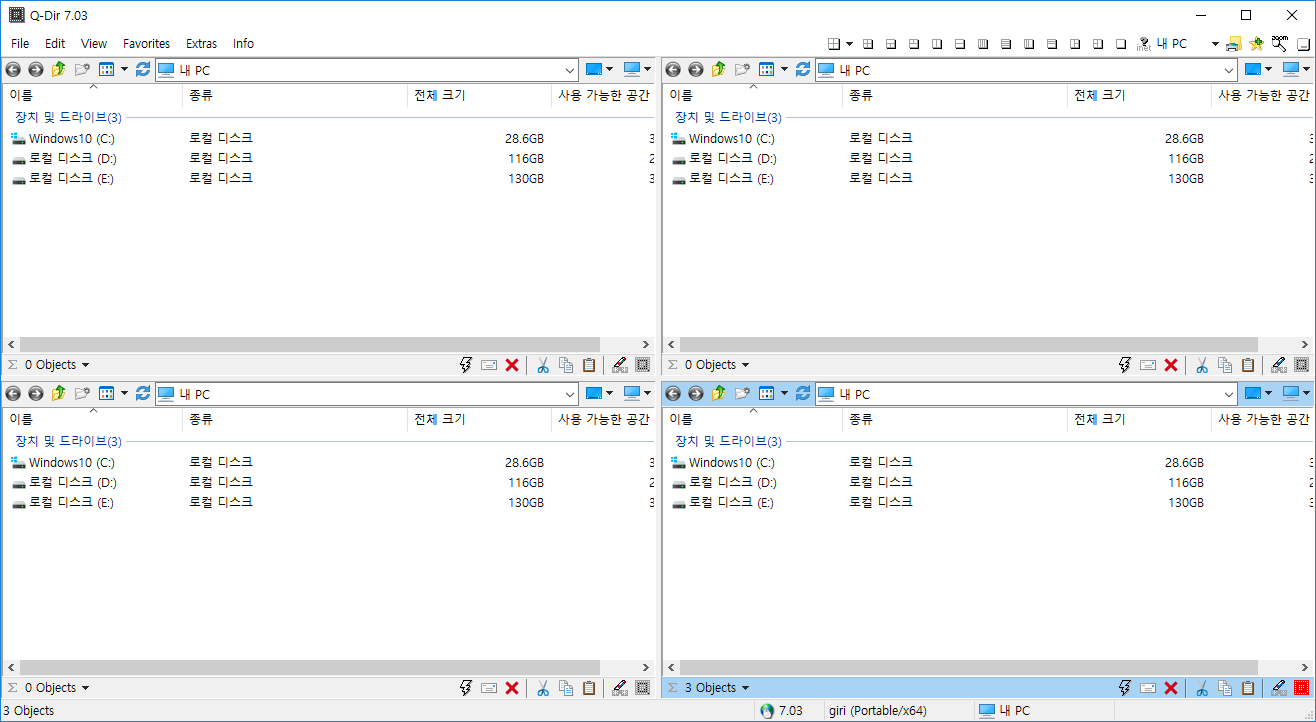Image resolution: width=1316 pixels, height=722 pixels.
Task: Click horizontal scrollbar in bottom-left pane
Action: [x=310, y=668]
